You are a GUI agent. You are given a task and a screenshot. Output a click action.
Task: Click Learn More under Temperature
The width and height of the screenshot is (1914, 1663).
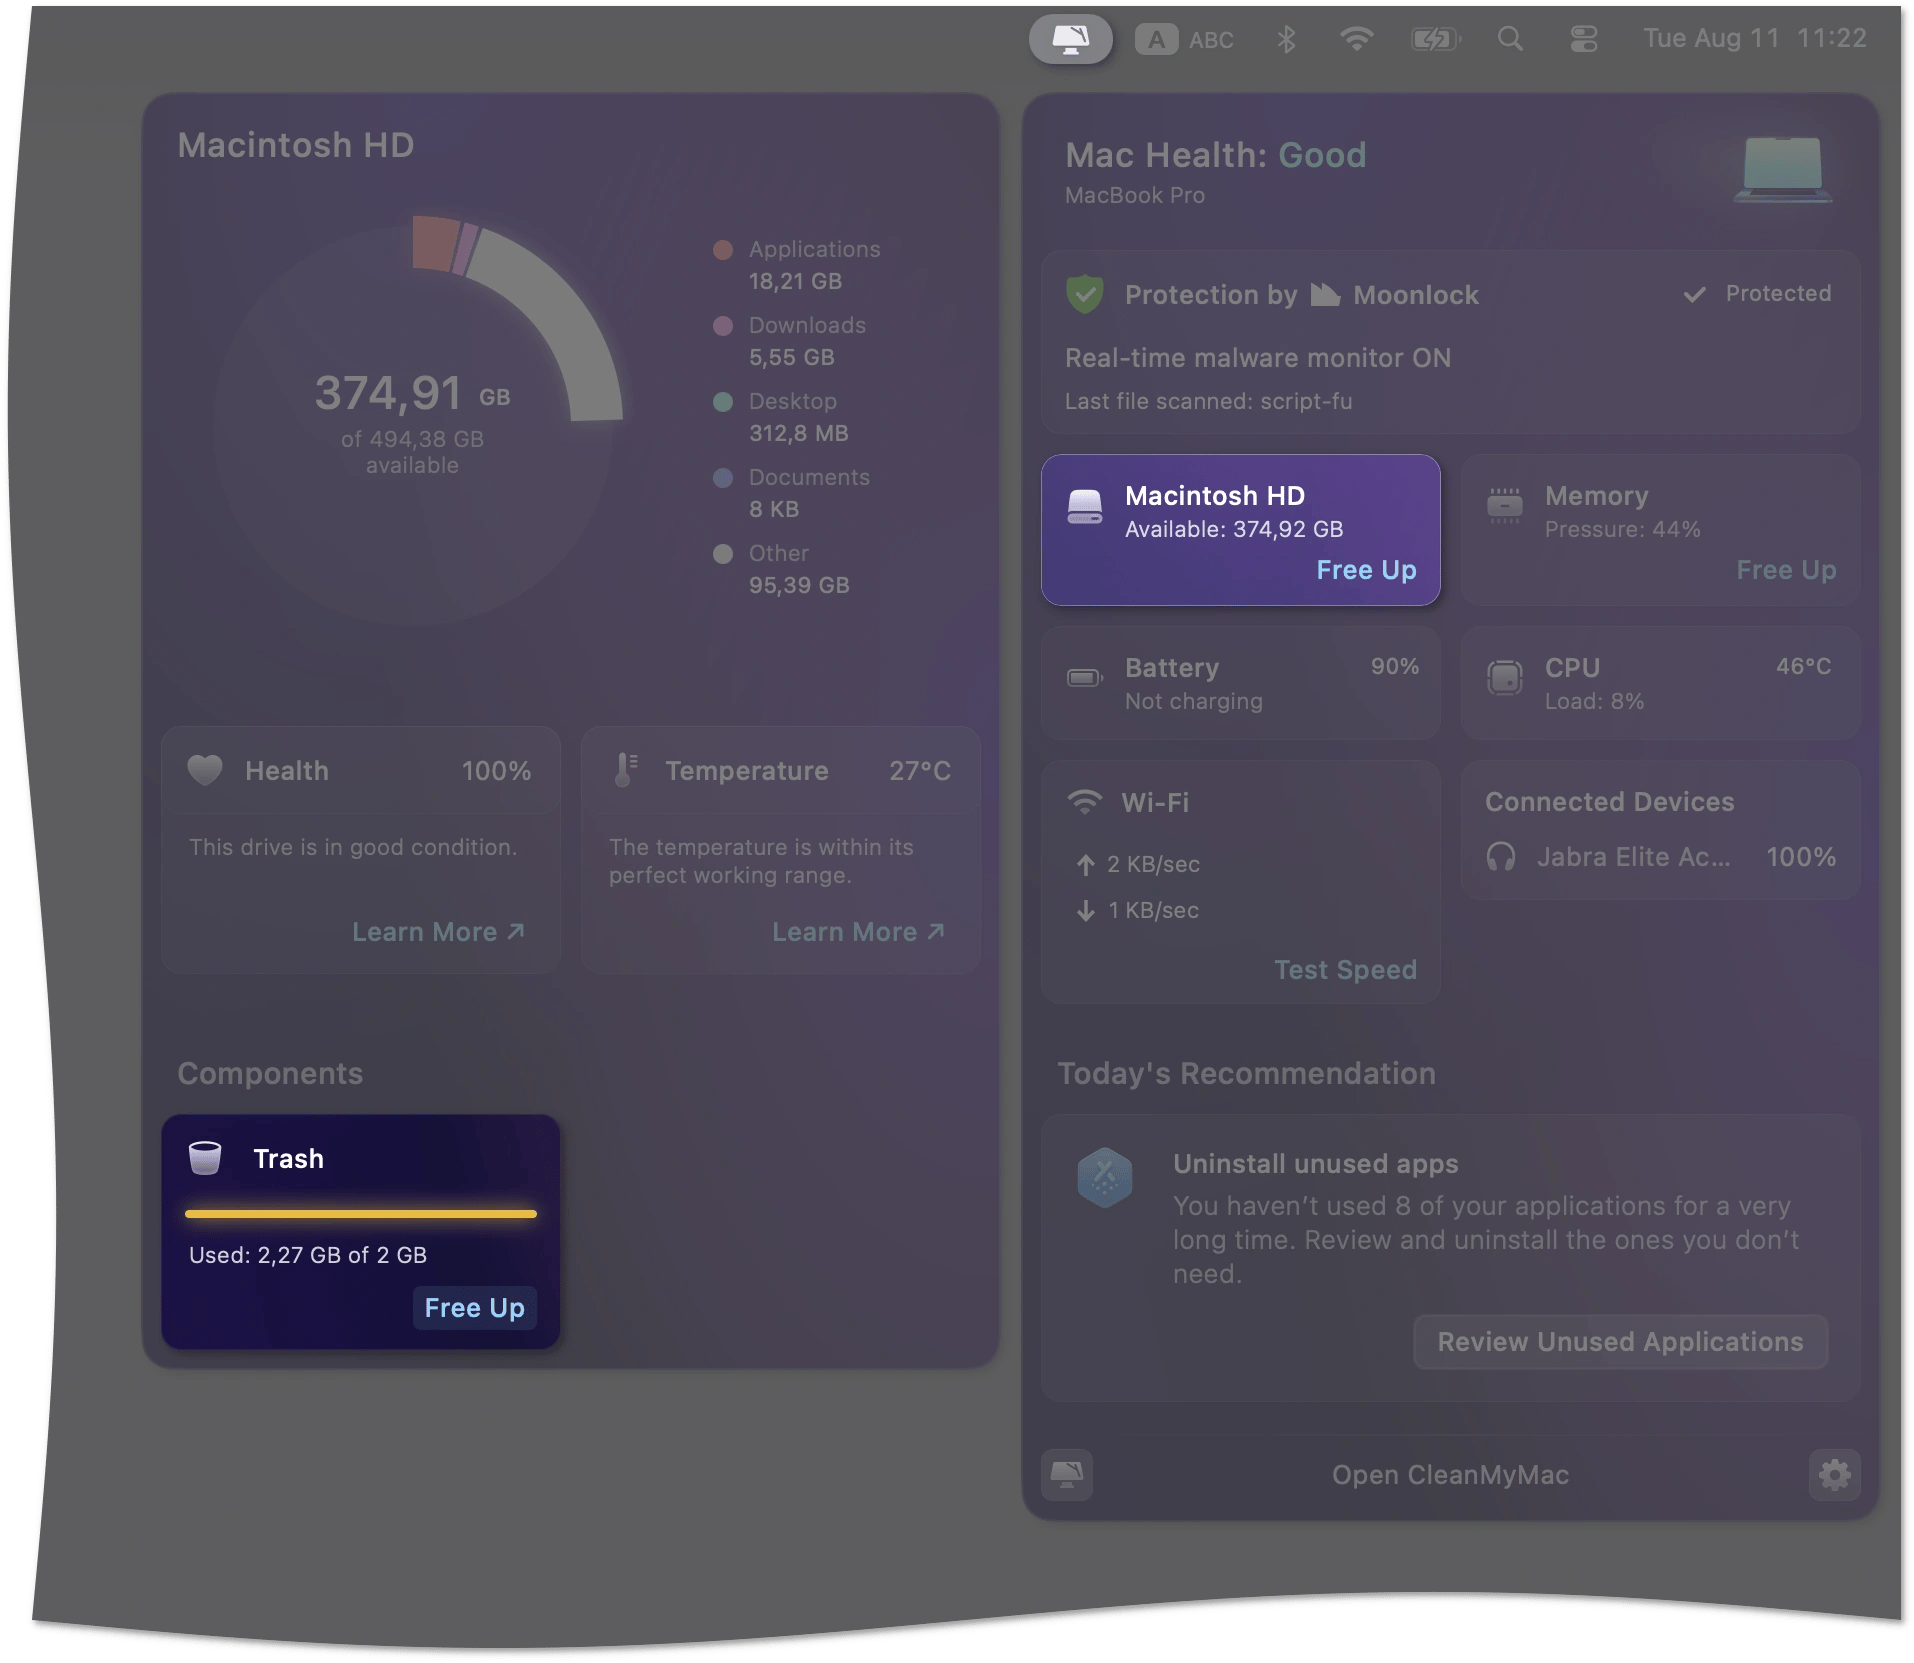coord(858,932)
